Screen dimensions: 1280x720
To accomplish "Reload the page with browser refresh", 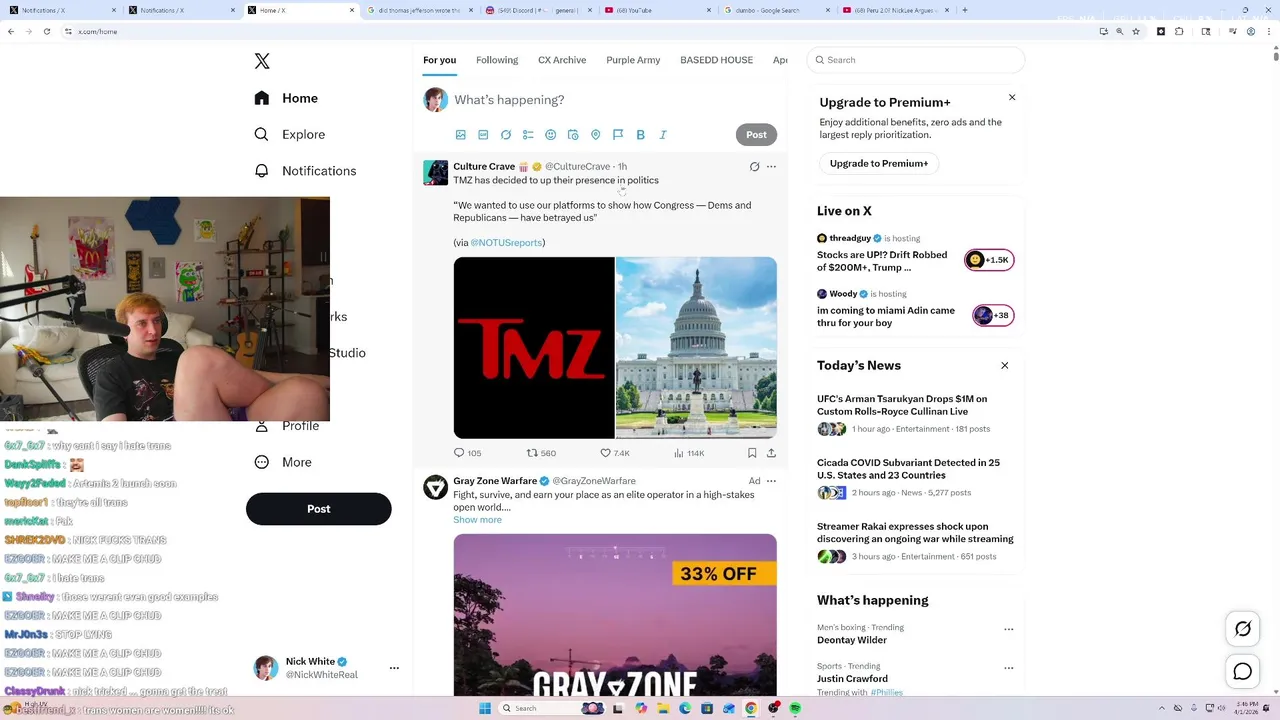I will click(48, 31).
